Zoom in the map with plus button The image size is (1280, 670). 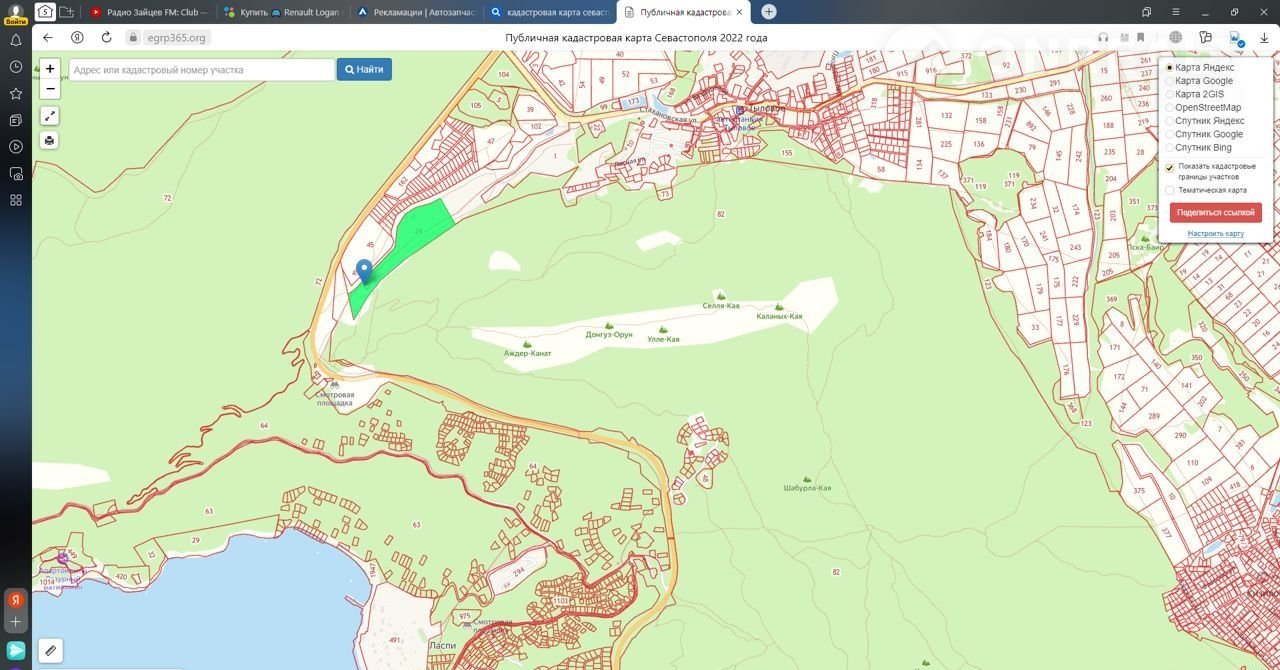click(x=50, y=69)
